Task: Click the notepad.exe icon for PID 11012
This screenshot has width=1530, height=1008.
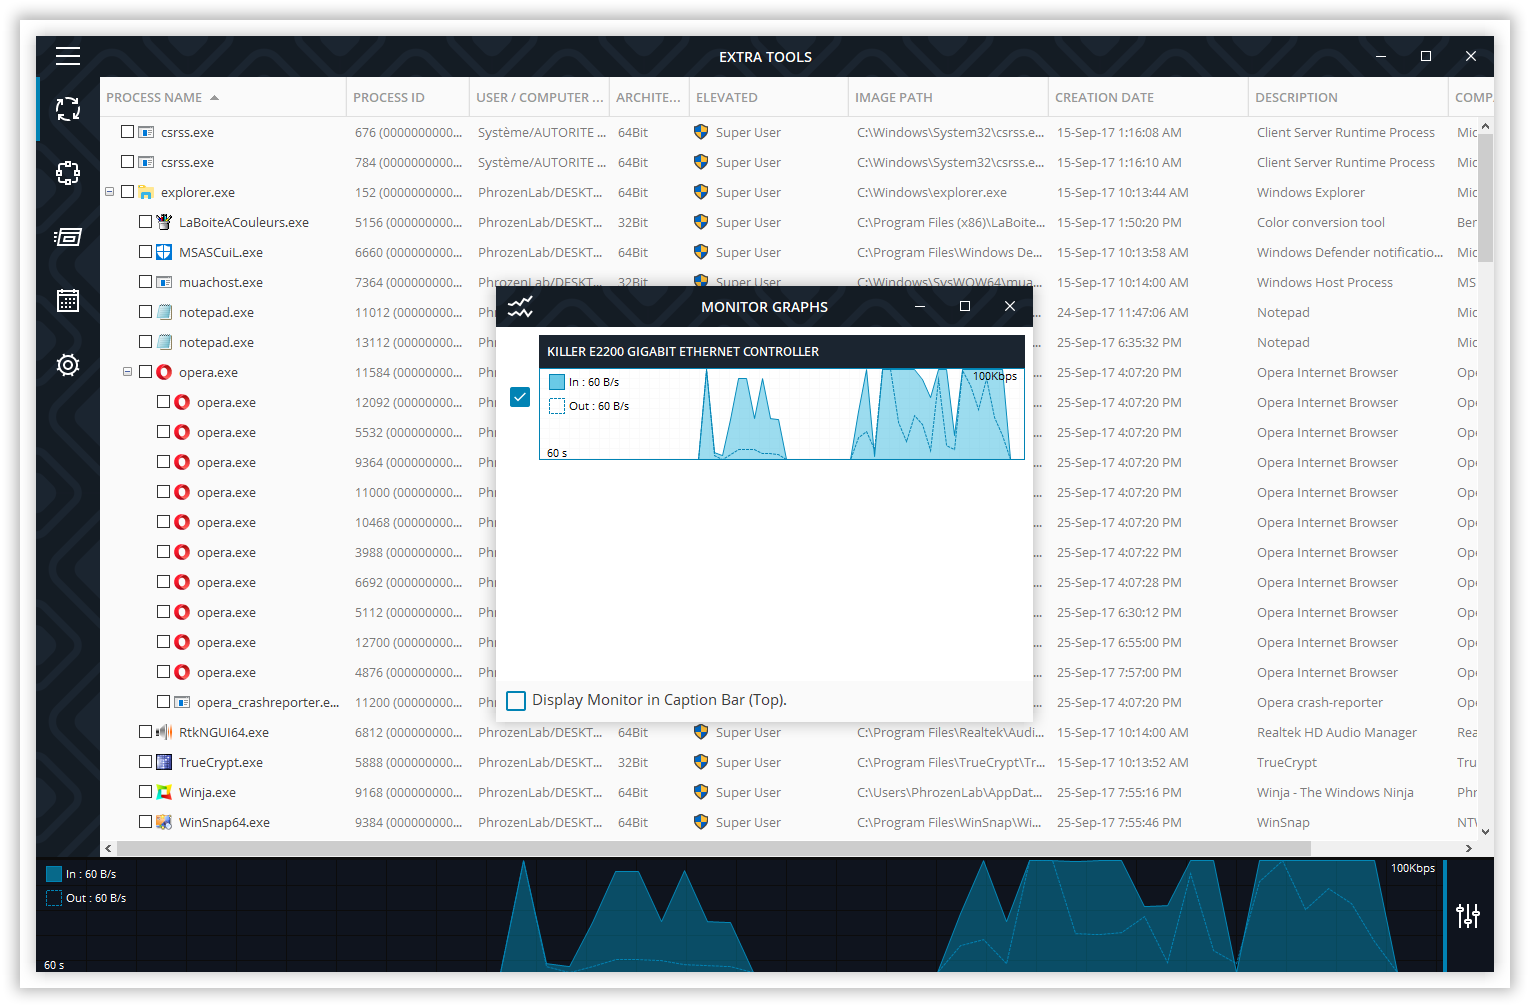Action: click(x=164, y=312)
